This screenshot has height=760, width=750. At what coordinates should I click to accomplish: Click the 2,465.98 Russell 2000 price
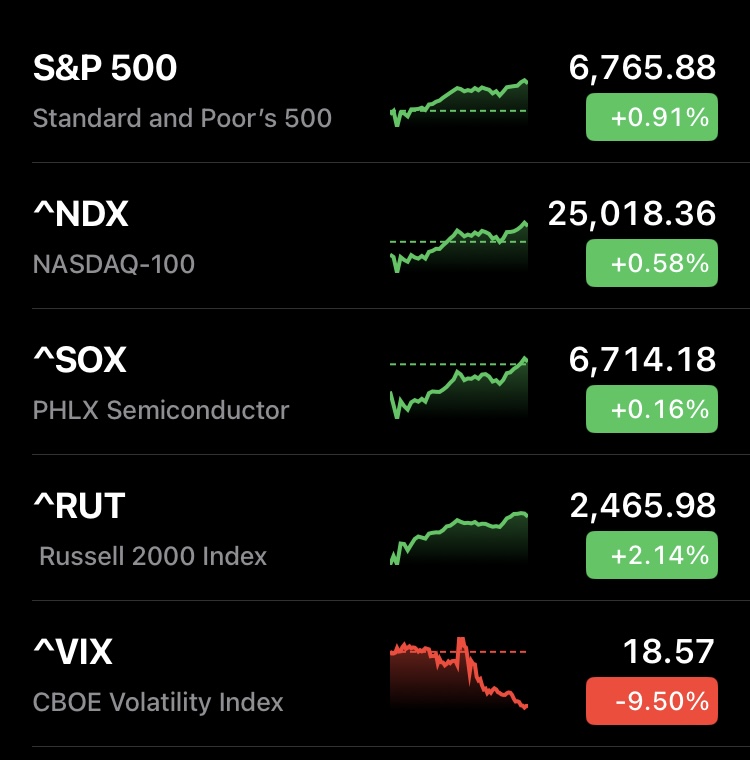[643, 506]
